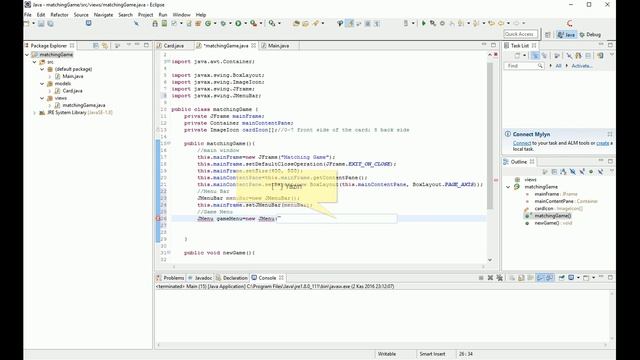This screenshot has width=640, height=360.
Task: Select the Java perspective button
Action: [x=567, y=35]
